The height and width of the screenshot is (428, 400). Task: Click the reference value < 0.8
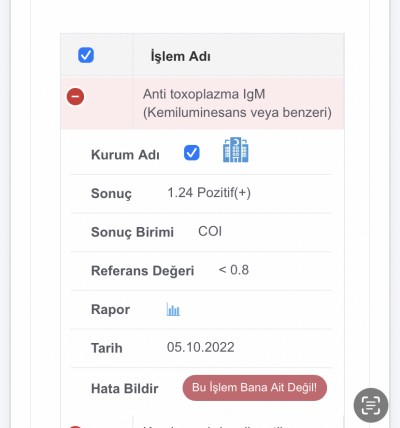tap(234, 270)
